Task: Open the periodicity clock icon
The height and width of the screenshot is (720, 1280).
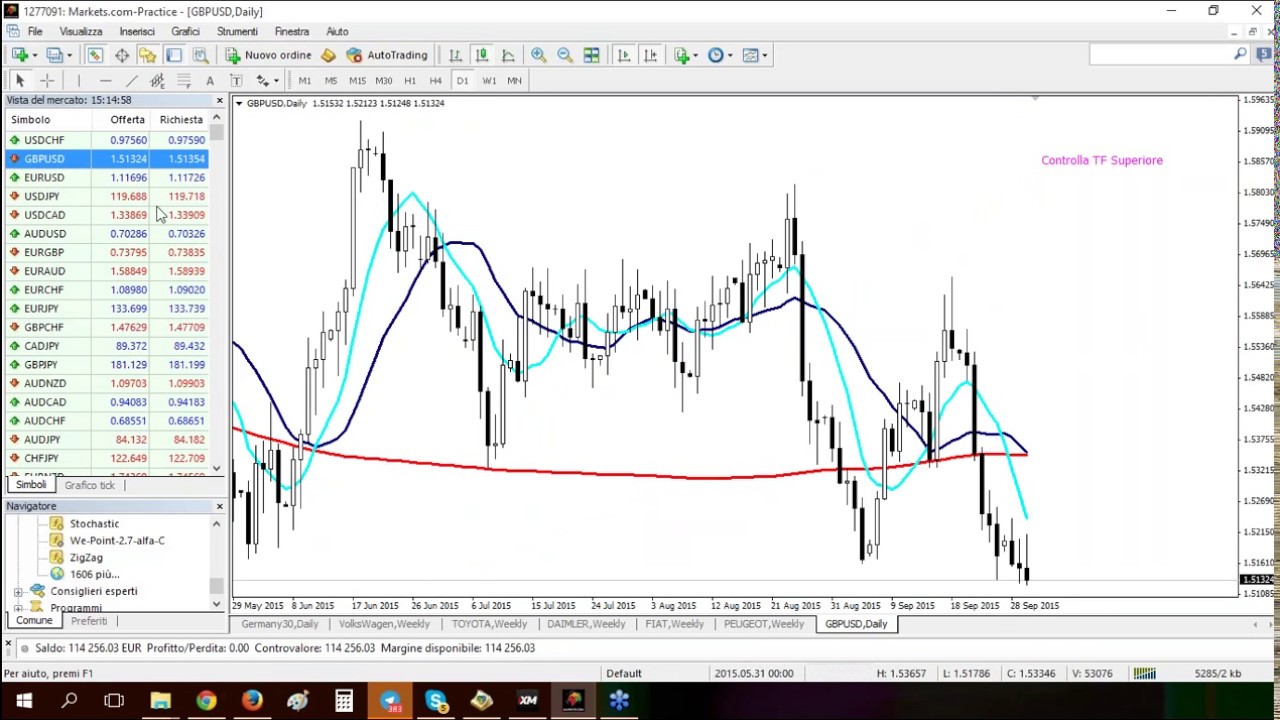Action: 716,55
